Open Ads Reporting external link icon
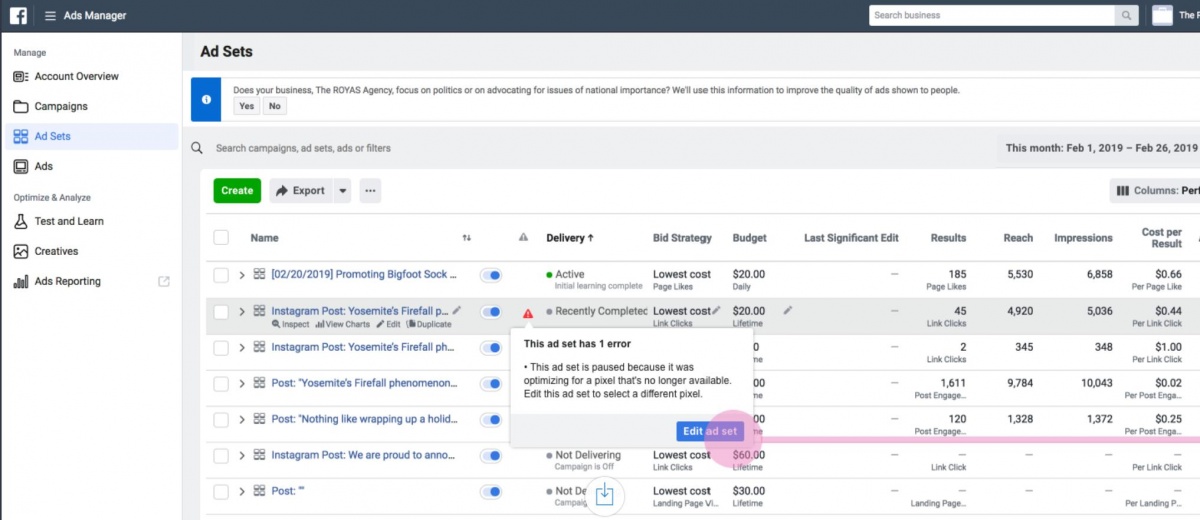The width and height of the screenshot is (1200, 520). 164,282
